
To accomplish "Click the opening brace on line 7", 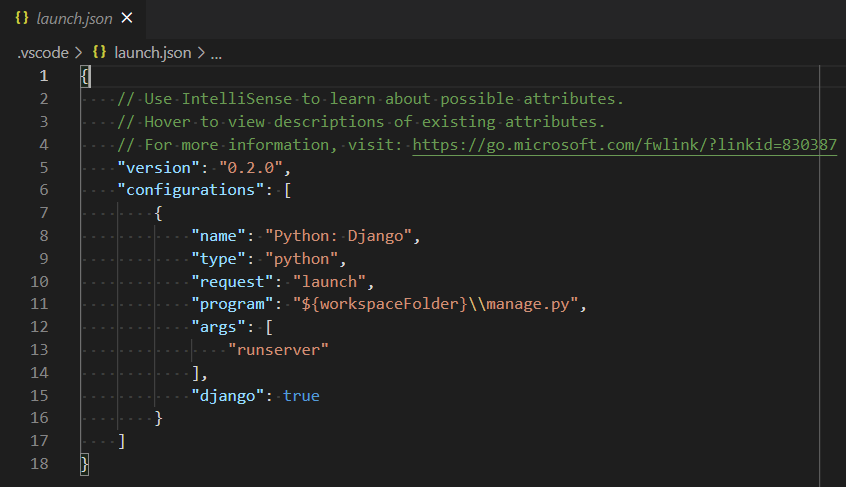I will click(158, 214).
